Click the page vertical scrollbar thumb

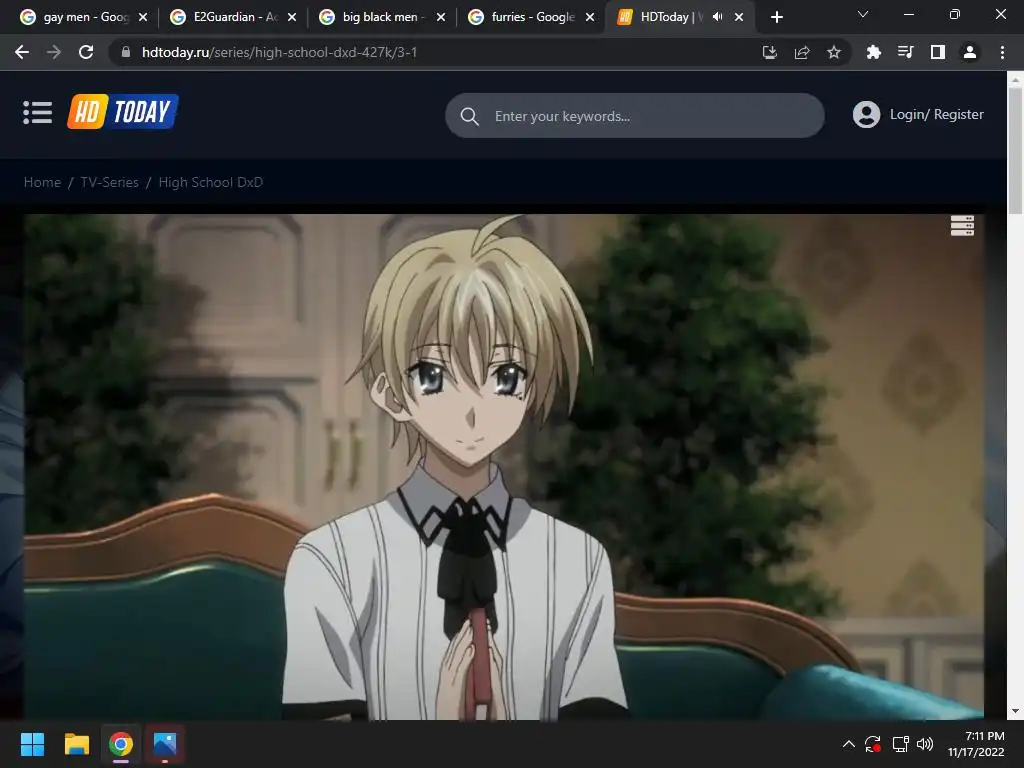[1015, 150]
